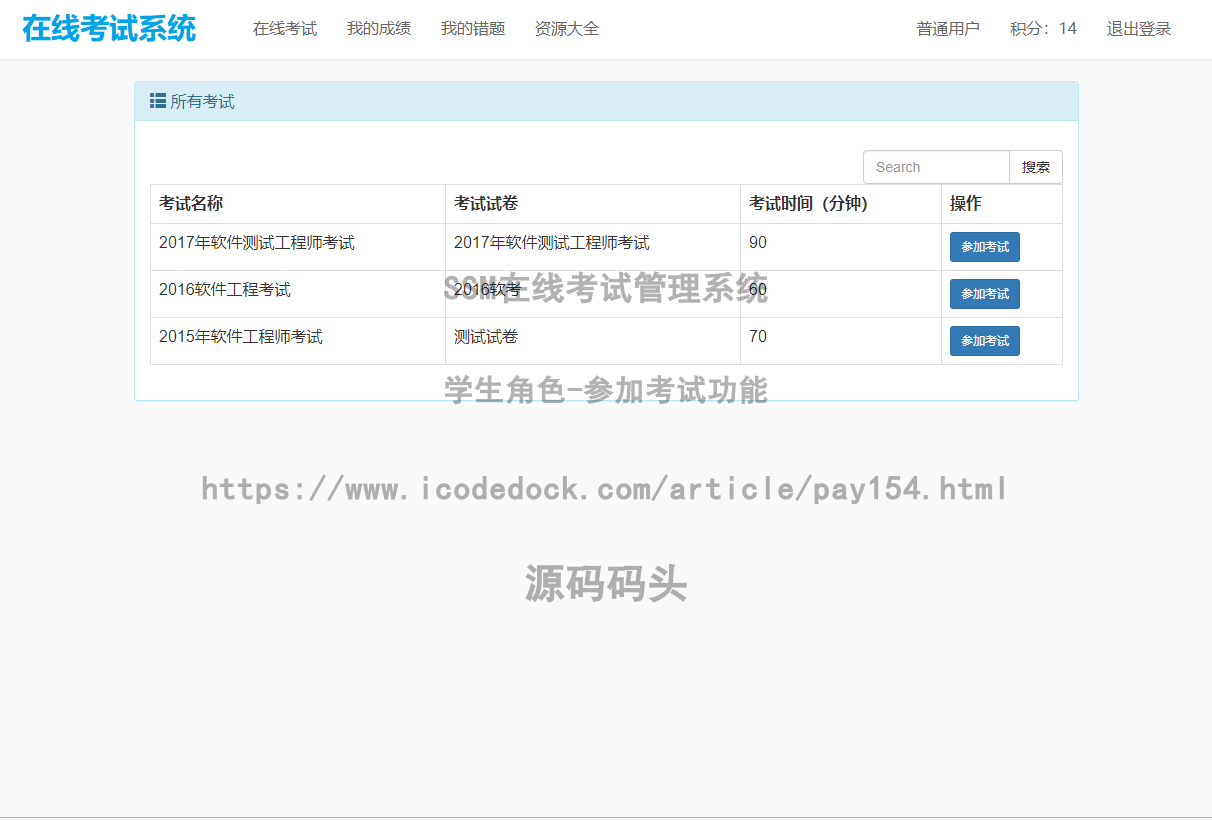This screenshot has width=1212, height=820.
Task: Click the 普通用户 label
Action: click(x=947, y=29)
